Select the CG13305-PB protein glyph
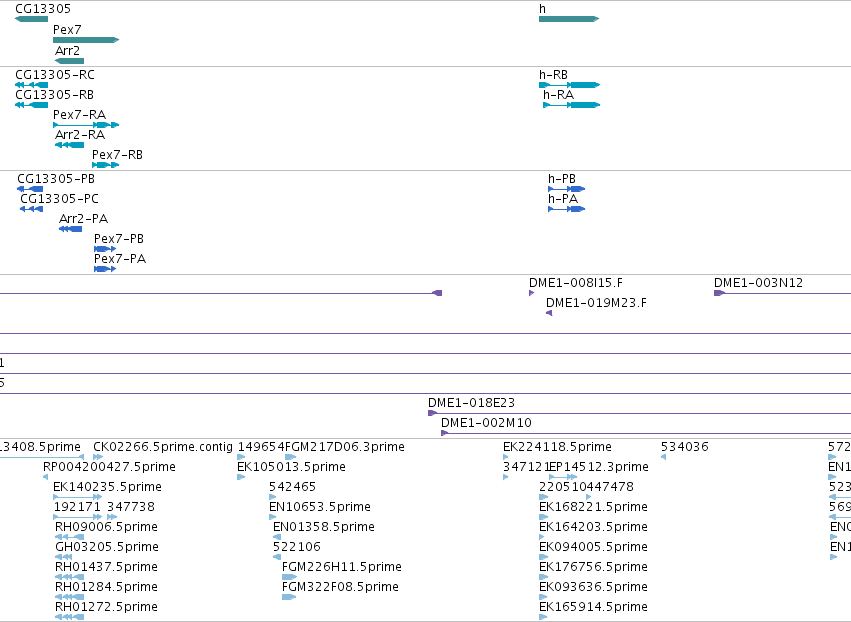This screenshot has height=622, width=851. (x=30, y=189)
